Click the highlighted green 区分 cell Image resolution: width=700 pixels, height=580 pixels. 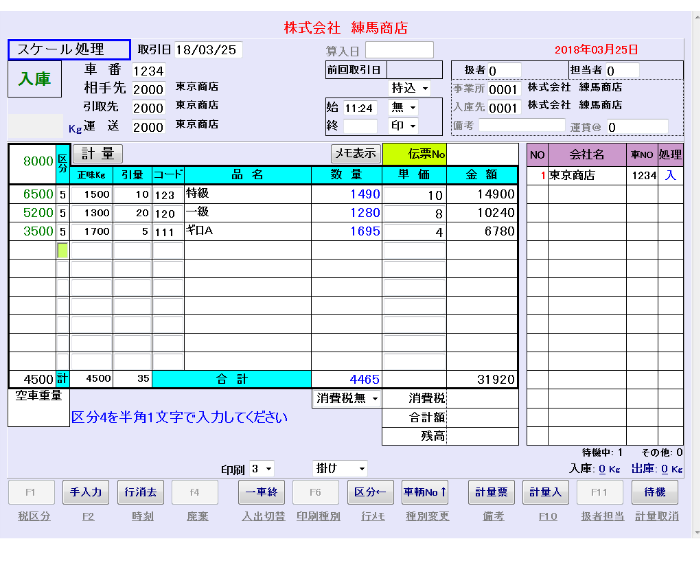[62, 250]
